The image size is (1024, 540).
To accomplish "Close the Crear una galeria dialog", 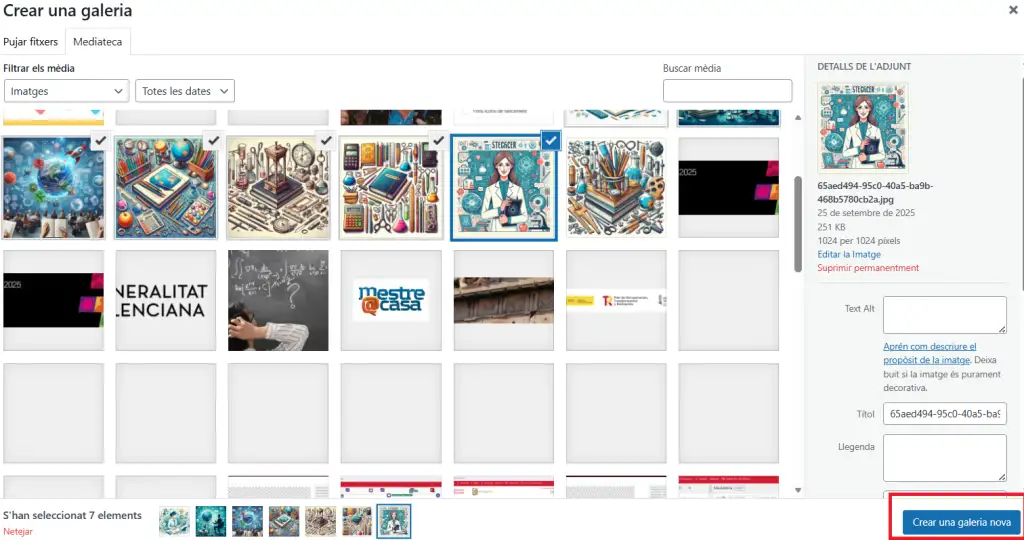I will tap(1012, 10).
